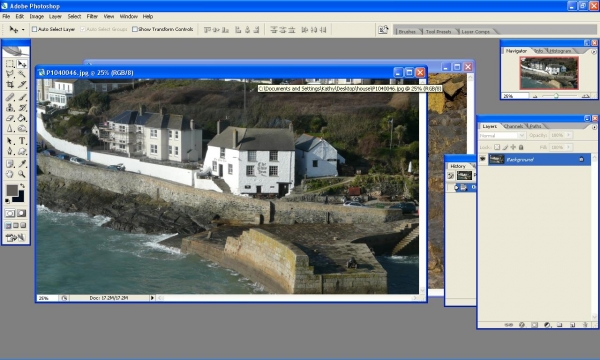Select the Lasso tool
Viewport: 600px width, 360px height.
point(10,74)
